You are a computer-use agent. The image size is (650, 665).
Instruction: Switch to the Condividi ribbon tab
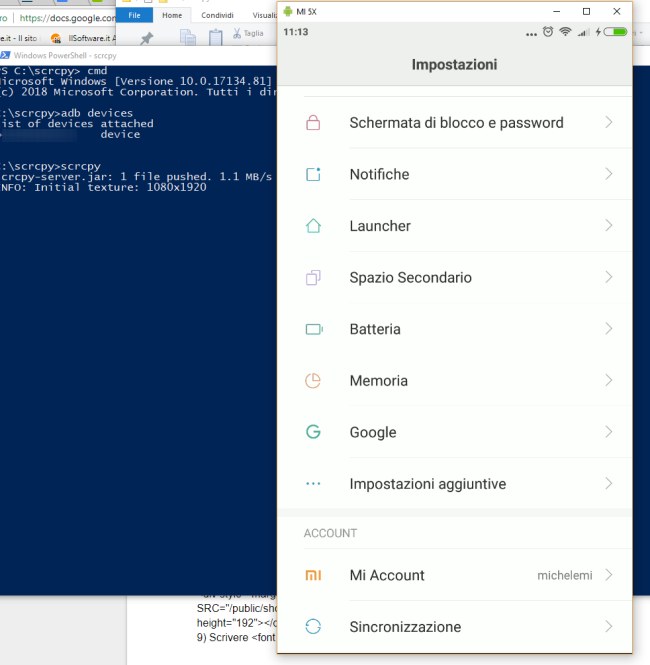pos(217,15)
